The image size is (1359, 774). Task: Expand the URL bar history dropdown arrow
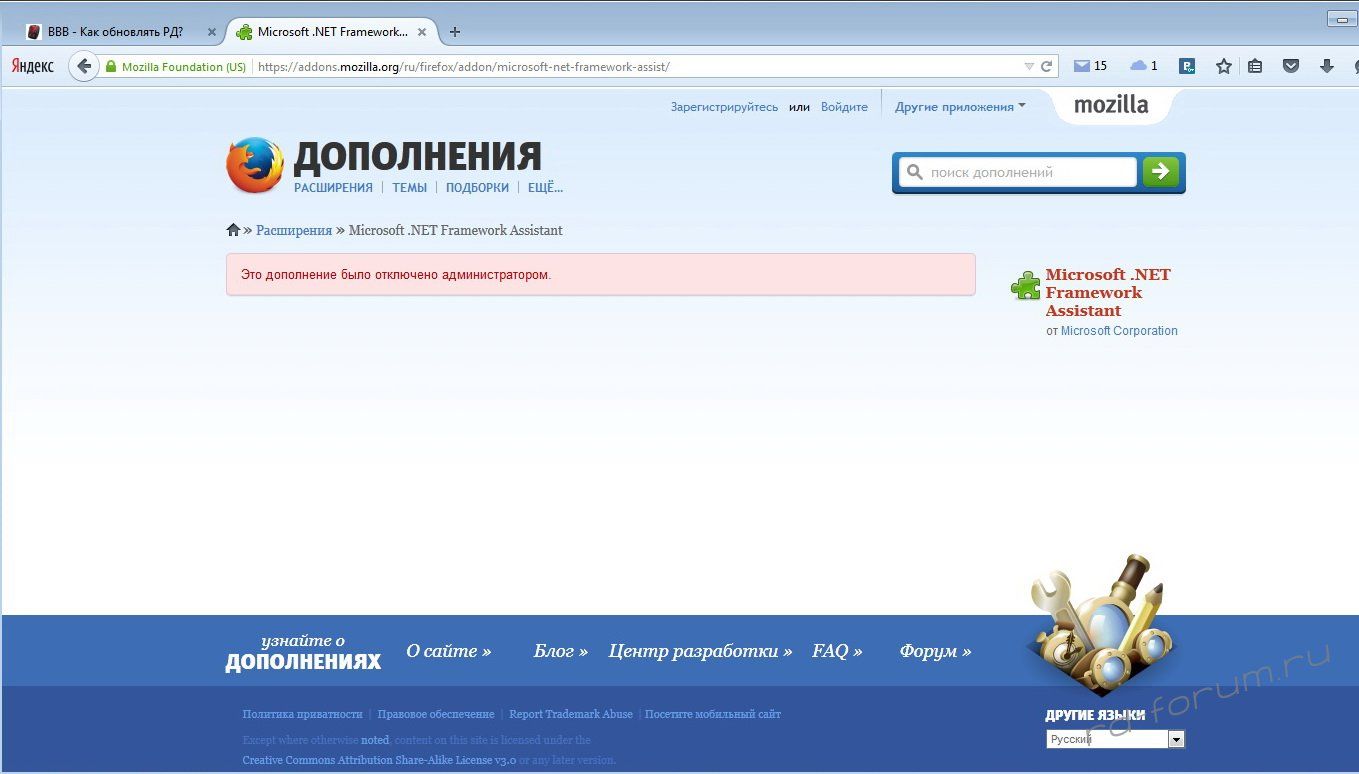point(1029,67)
